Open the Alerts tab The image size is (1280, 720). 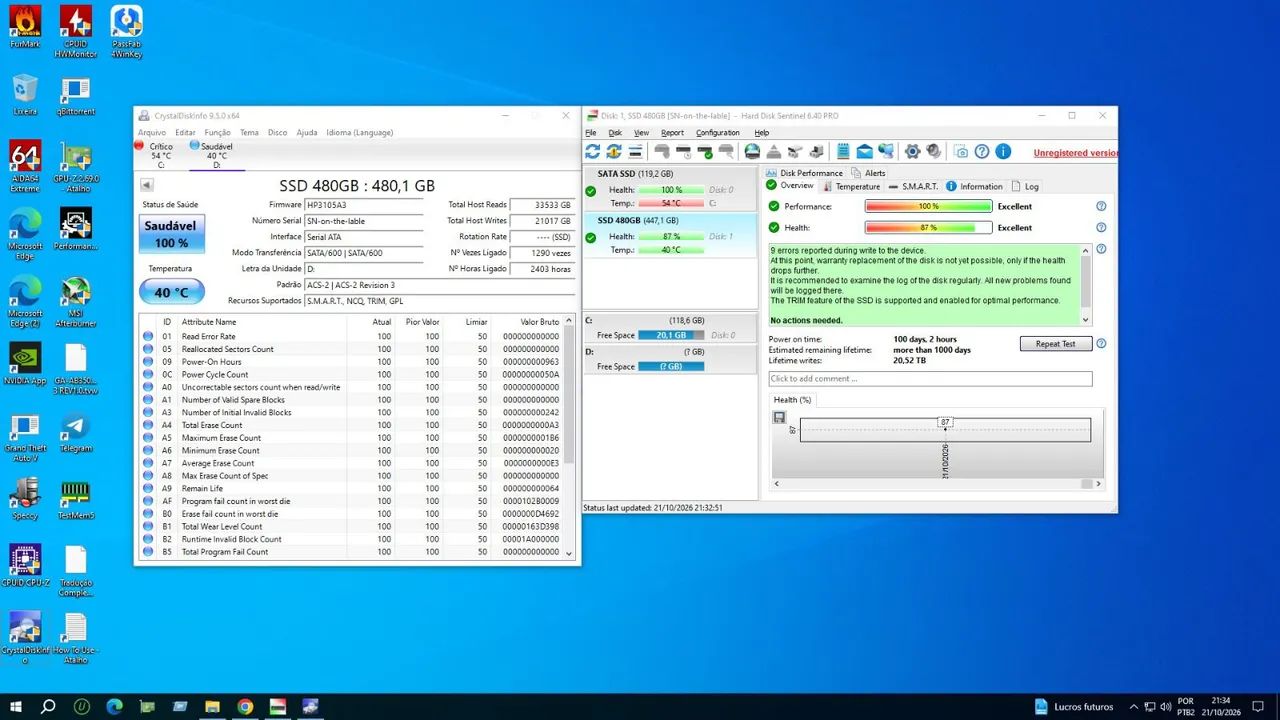pyautogui.click(x=868, y=173)
